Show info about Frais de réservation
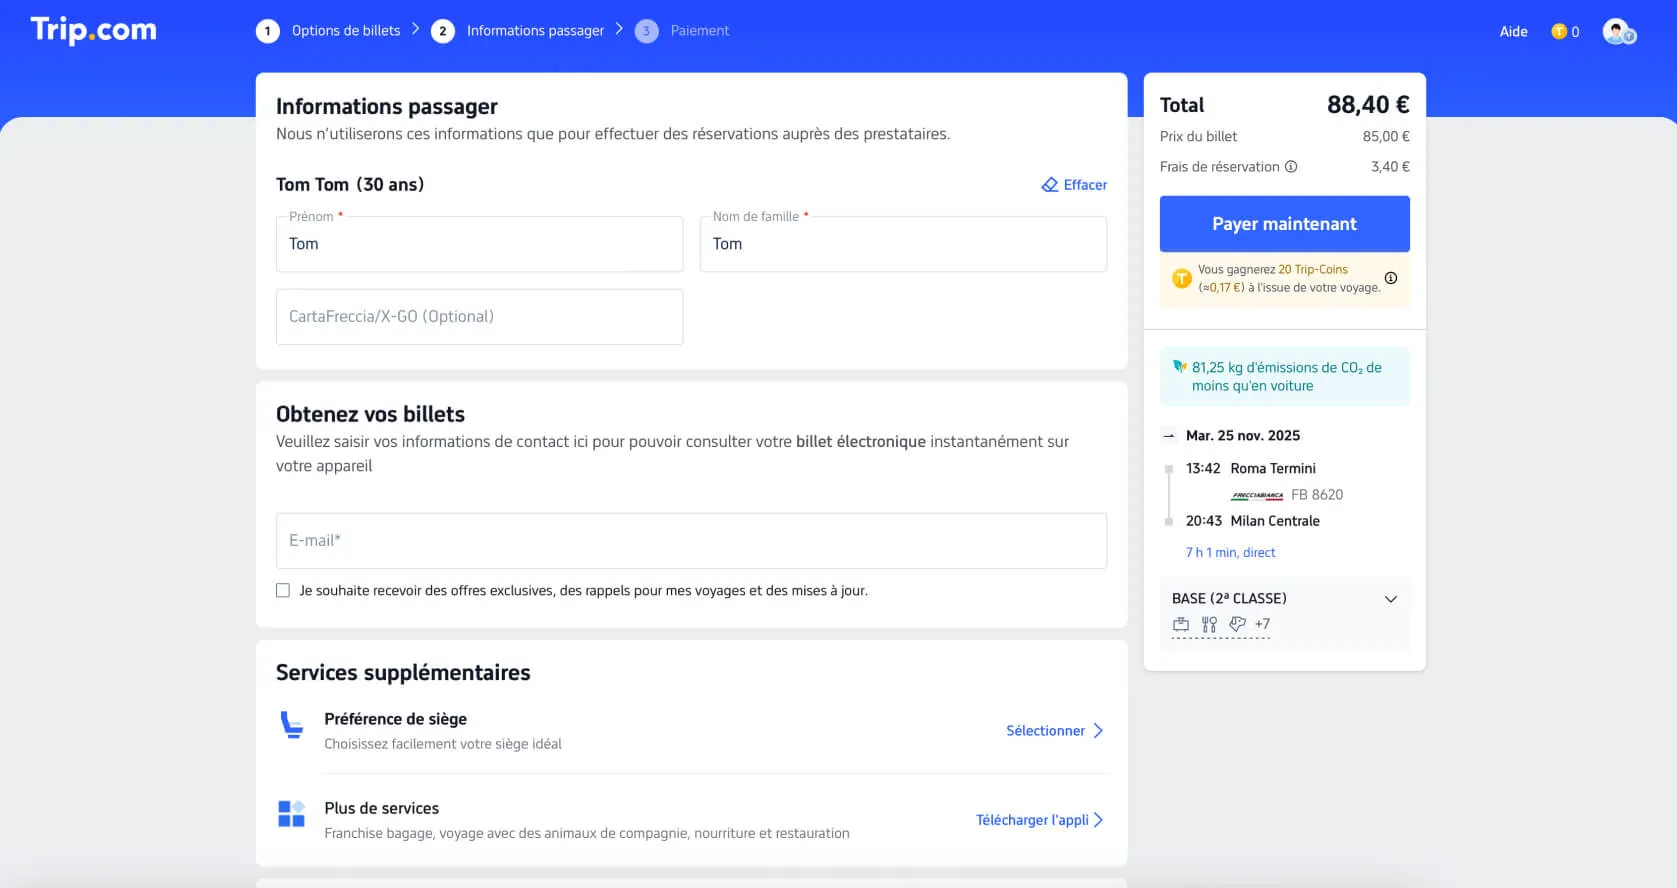The image size is (1677, 888). click(1291, 167)
